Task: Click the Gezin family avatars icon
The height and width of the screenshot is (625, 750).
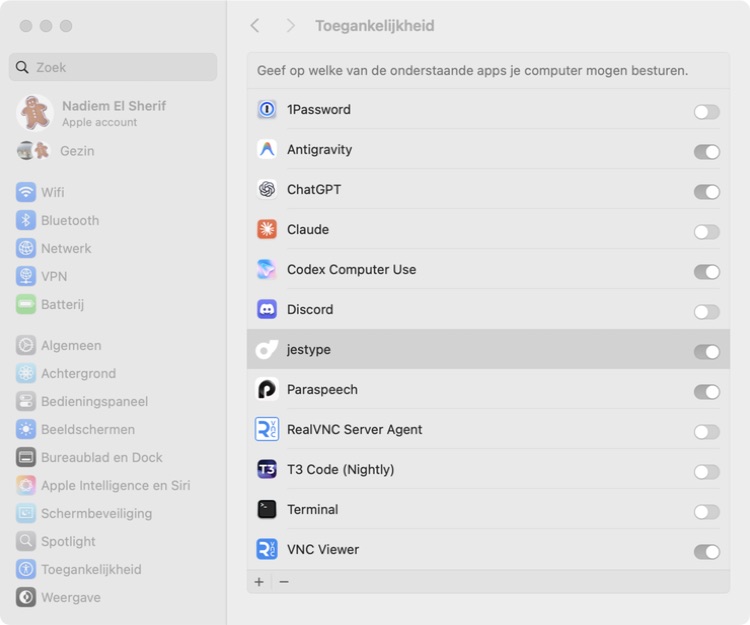Action: (33, 151)
